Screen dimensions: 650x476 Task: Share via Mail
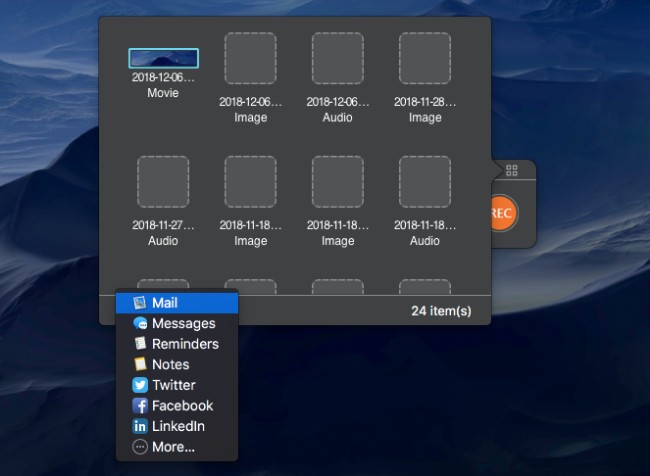point(177,303)
